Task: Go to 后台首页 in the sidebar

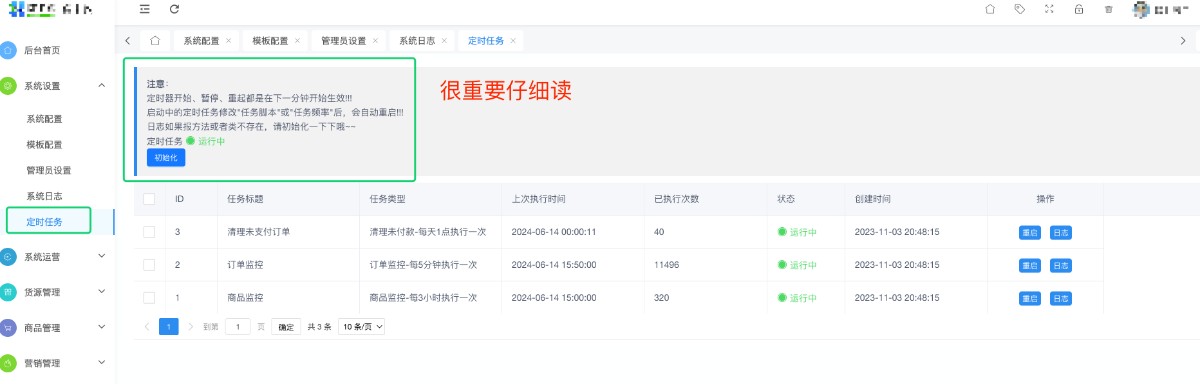Action: (x=42, y=50)
